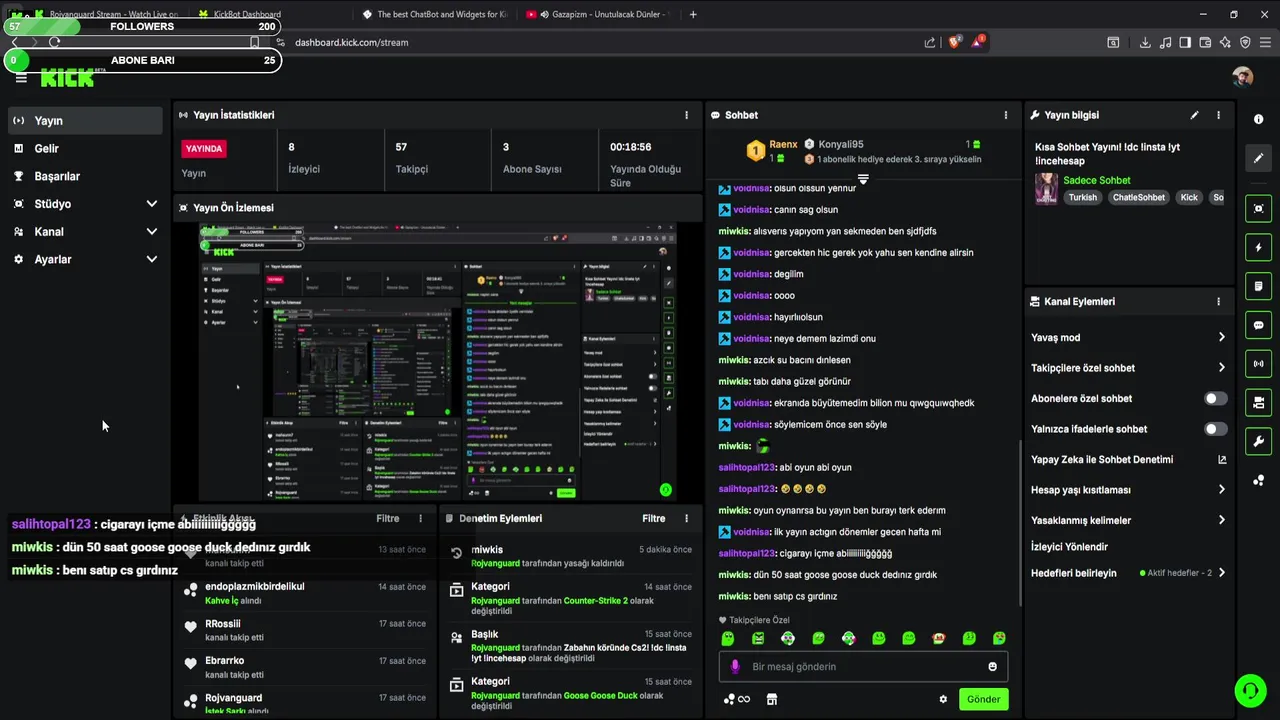Viewport: 1280px width, 720px height.
Task: Click the Kick tag chip
Action: tap(1189, 197)
